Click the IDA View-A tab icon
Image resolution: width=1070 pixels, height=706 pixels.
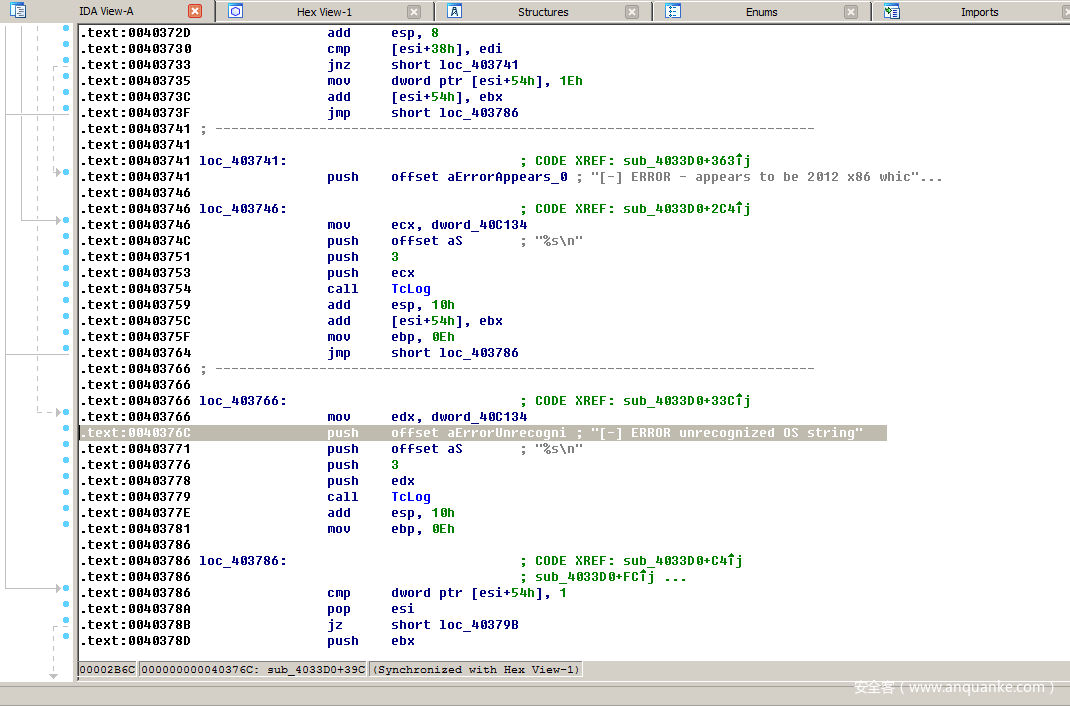tap(18, 11)
